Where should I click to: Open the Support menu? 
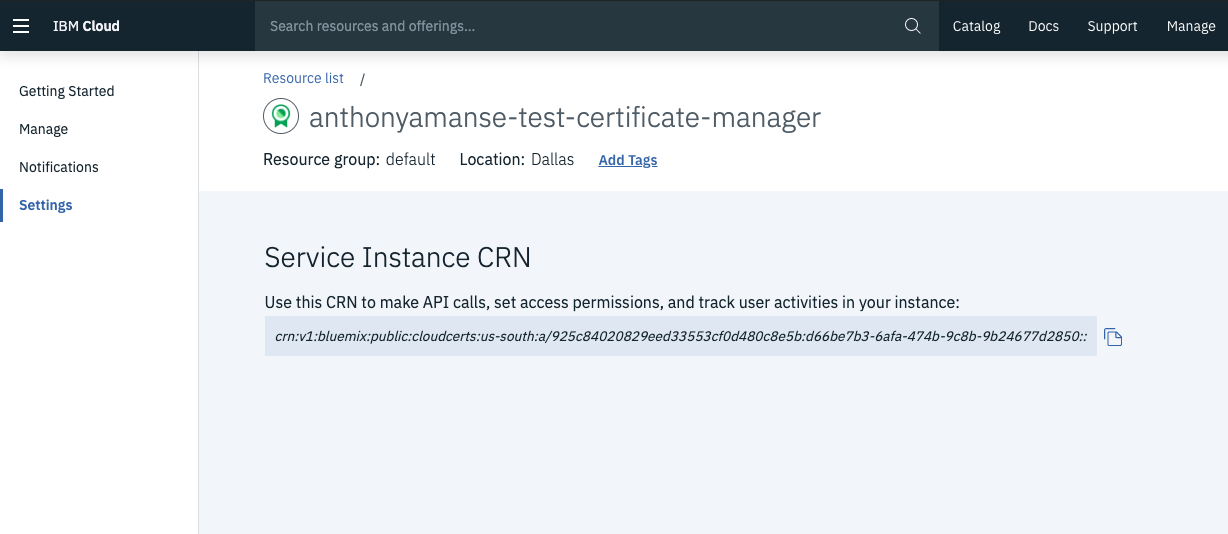pos(1112,26)
